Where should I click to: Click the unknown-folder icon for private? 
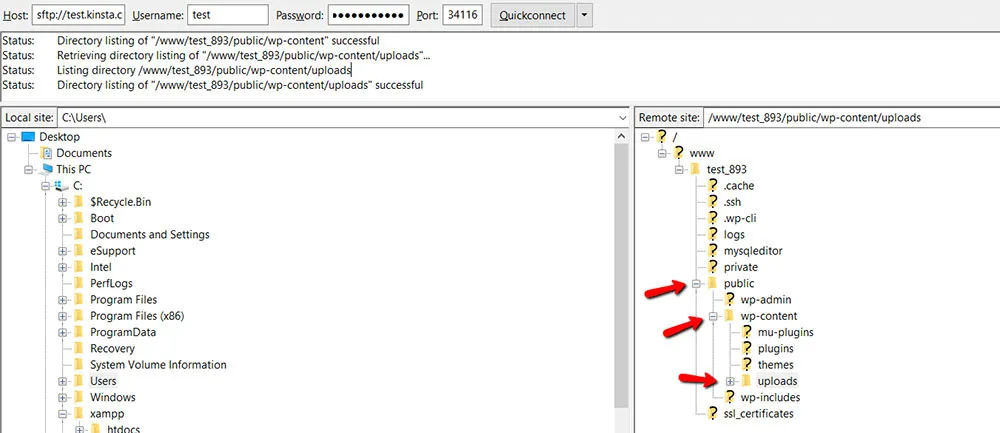[712, 267]
